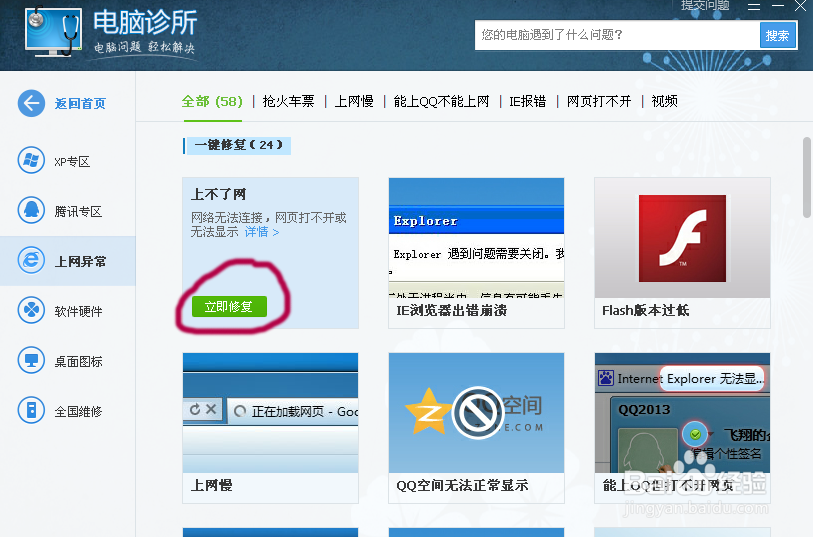
Task: Click the 全国维修 sidebar label
Action: click(78, 412)
